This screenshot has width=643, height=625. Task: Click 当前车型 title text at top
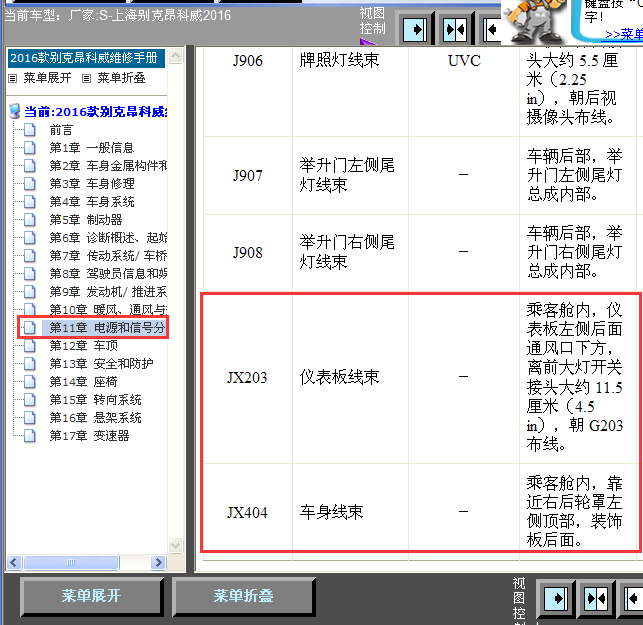click(117, 16)
